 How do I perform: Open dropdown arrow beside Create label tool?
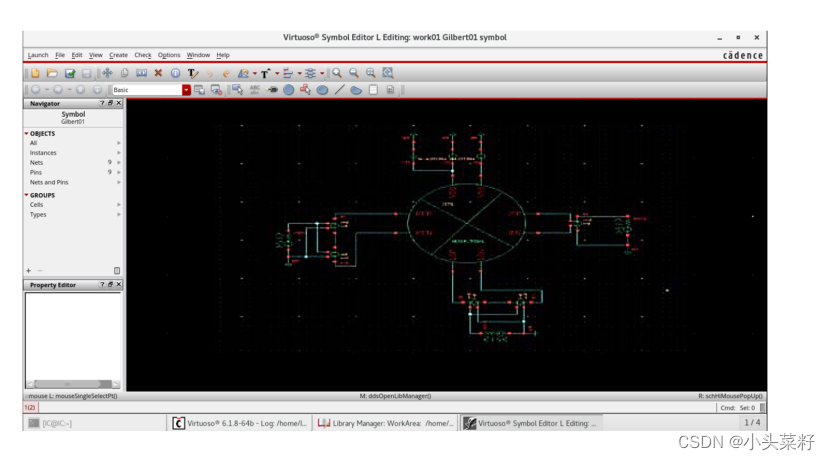coord(277,74)
